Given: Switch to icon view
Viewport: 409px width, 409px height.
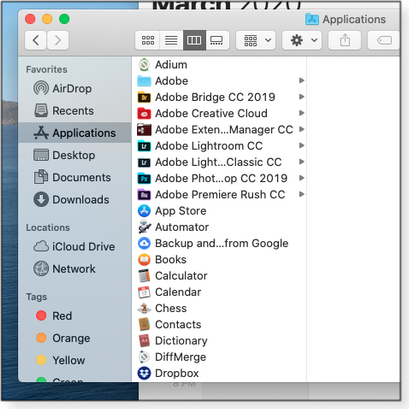Looking at the screenshot, I should [x=148, y=40].
